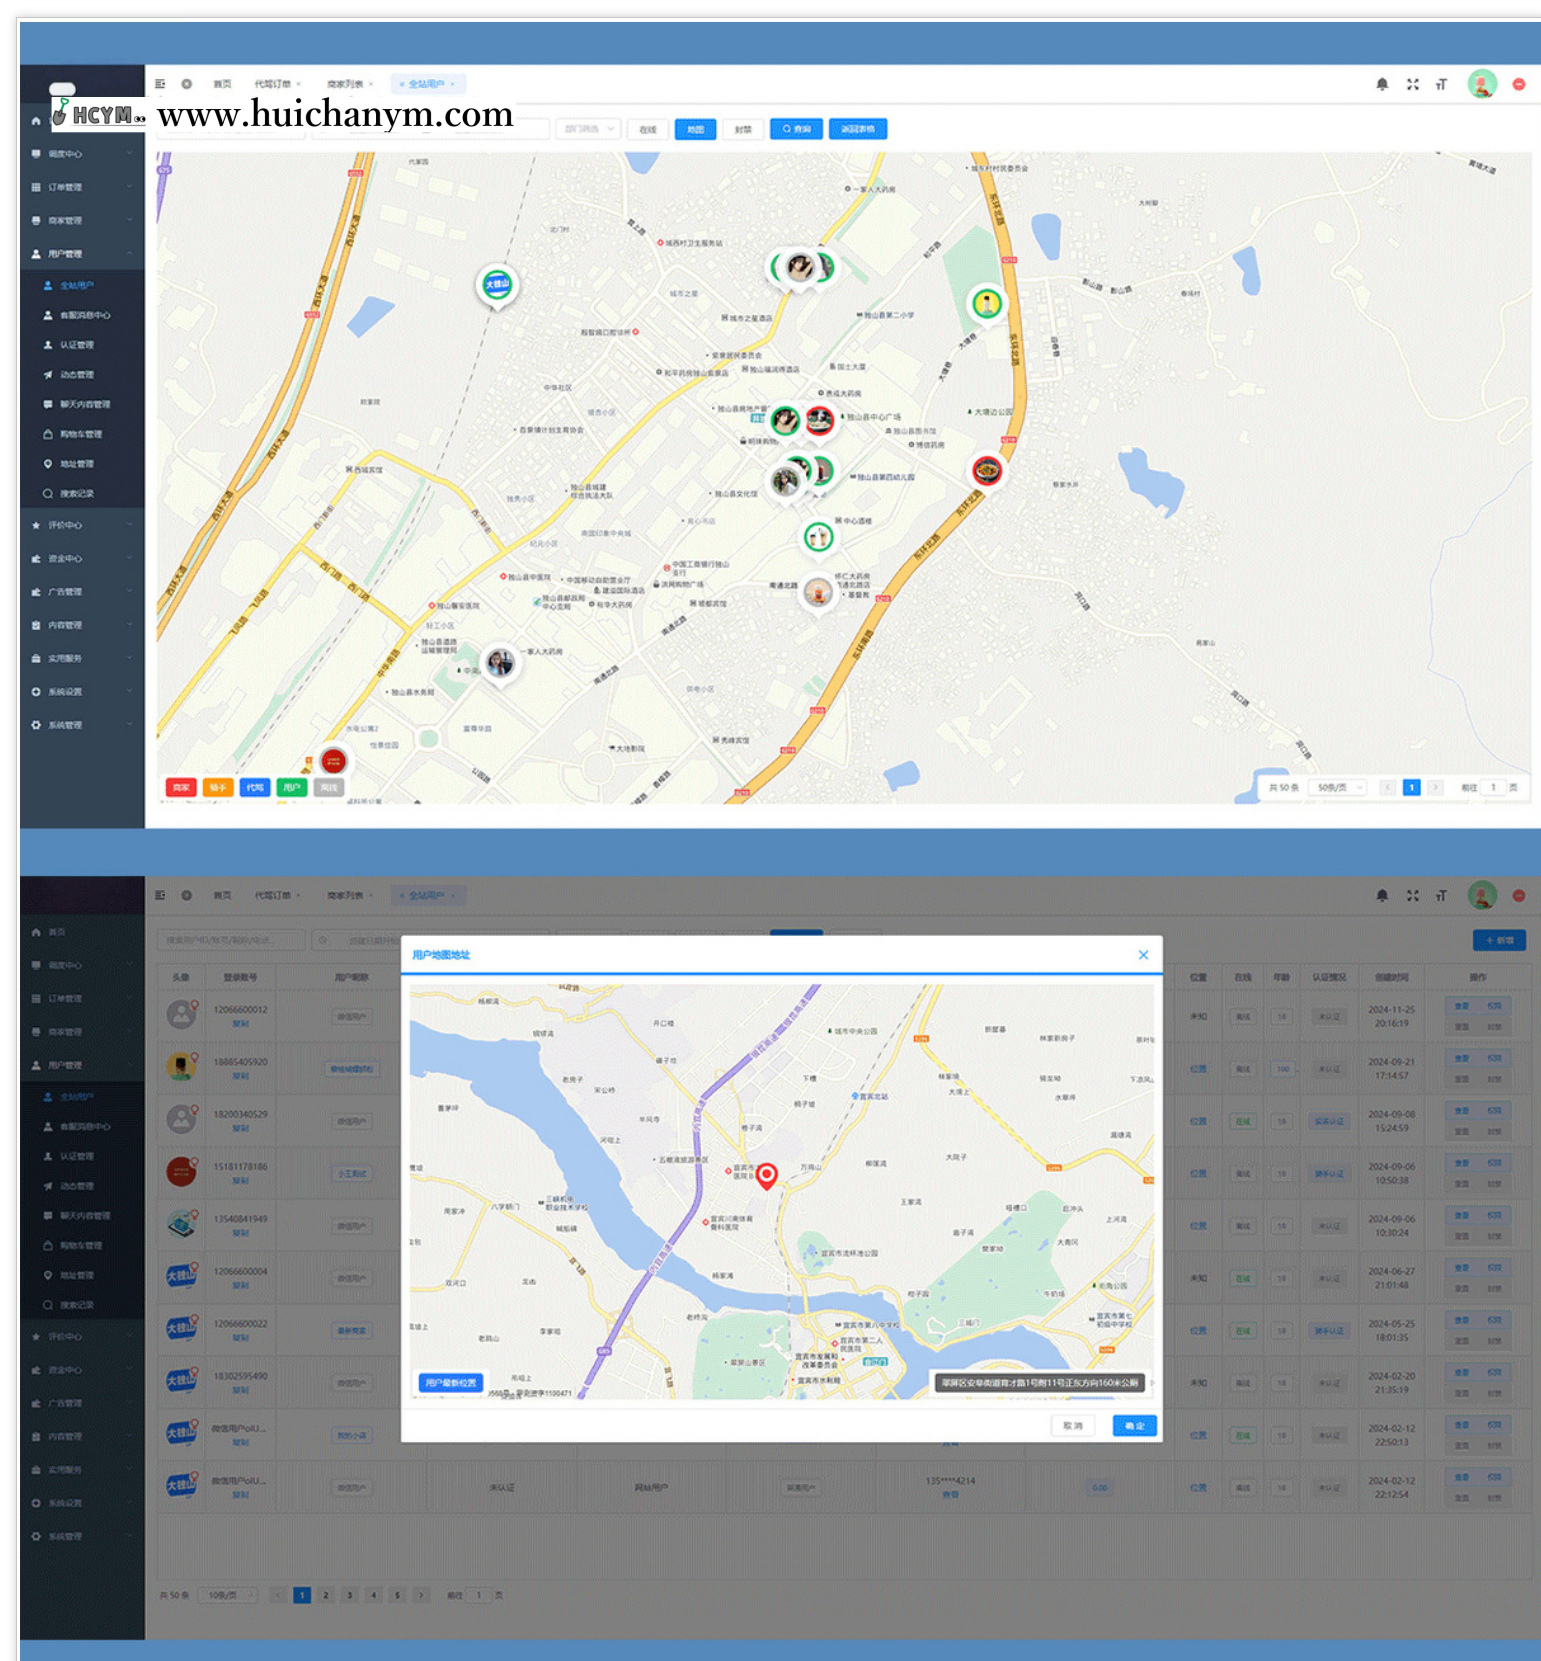Viewport: 1541px width, 1661px height.
Task: Click 取消 in the 用户地图地址 dialog
Action: 1073,1426
